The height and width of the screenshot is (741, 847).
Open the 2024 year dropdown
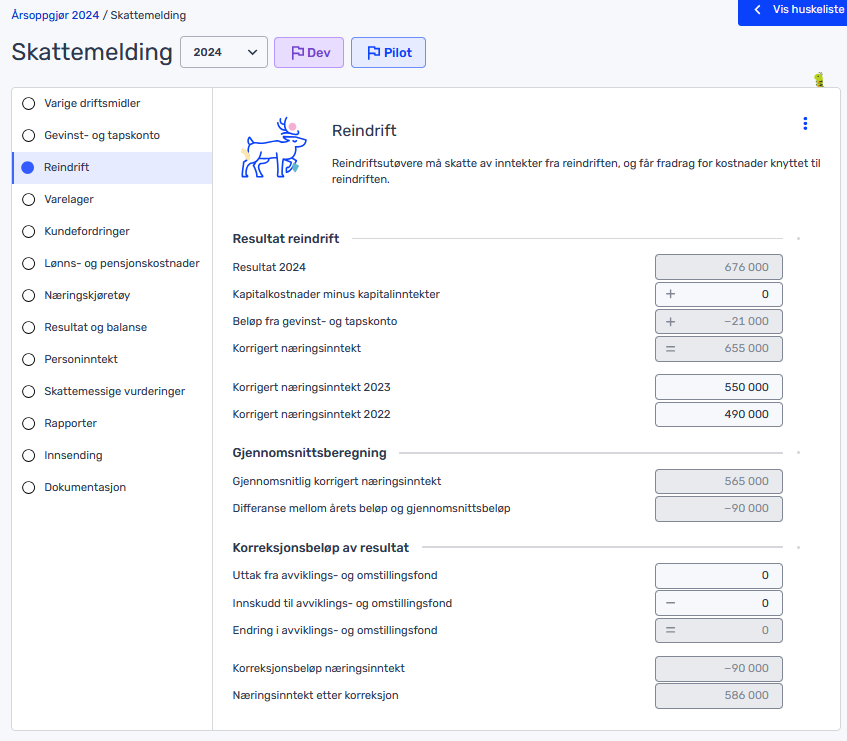coord(224,52)
